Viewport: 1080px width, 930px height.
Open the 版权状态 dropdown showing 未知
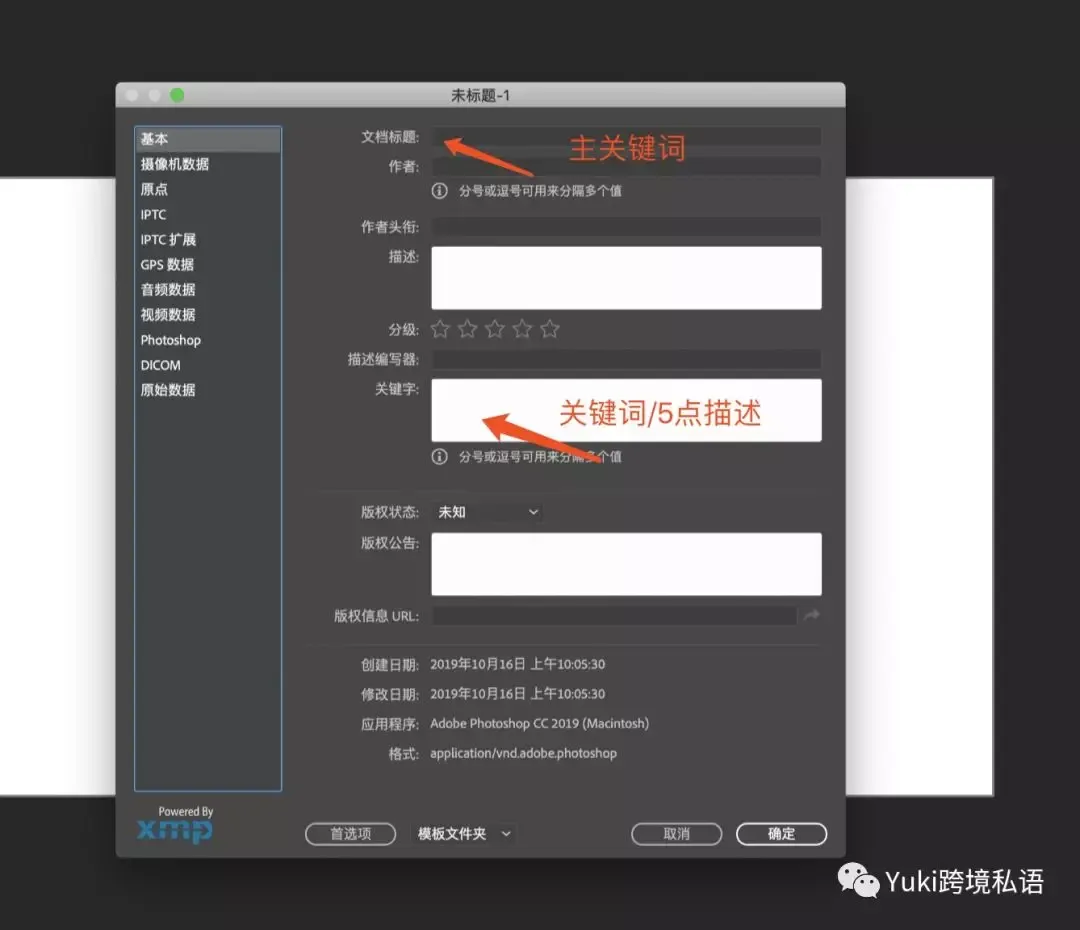click(x=487, y=512)
